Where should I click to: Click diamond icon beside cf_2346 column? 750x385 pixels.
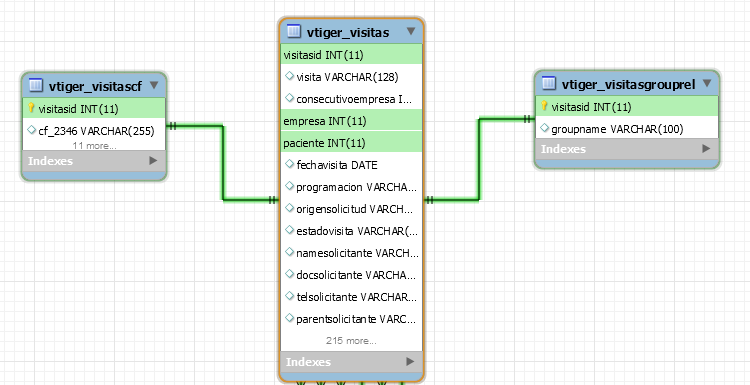(x=32, y=130)
